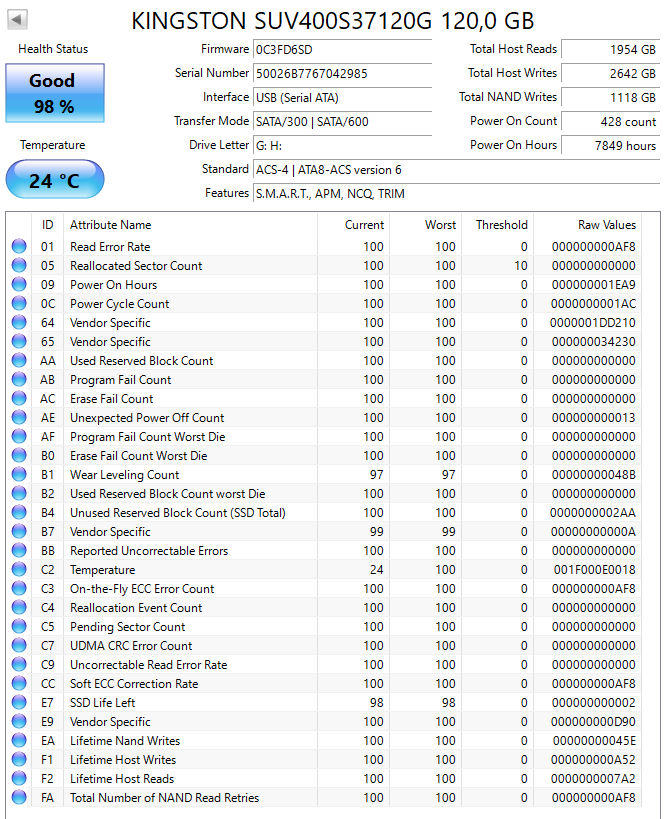Screen dimensions: 668x819
Task: Click the status orb for Erase Fail Count row AC
Action: (19, 399)
